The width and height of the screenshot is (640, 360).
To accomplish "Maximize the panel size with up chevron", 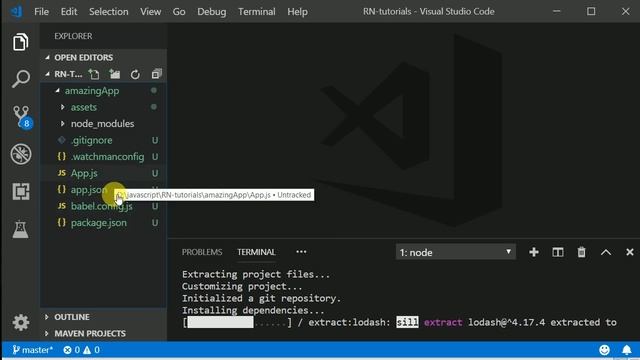I will [606, 252].
